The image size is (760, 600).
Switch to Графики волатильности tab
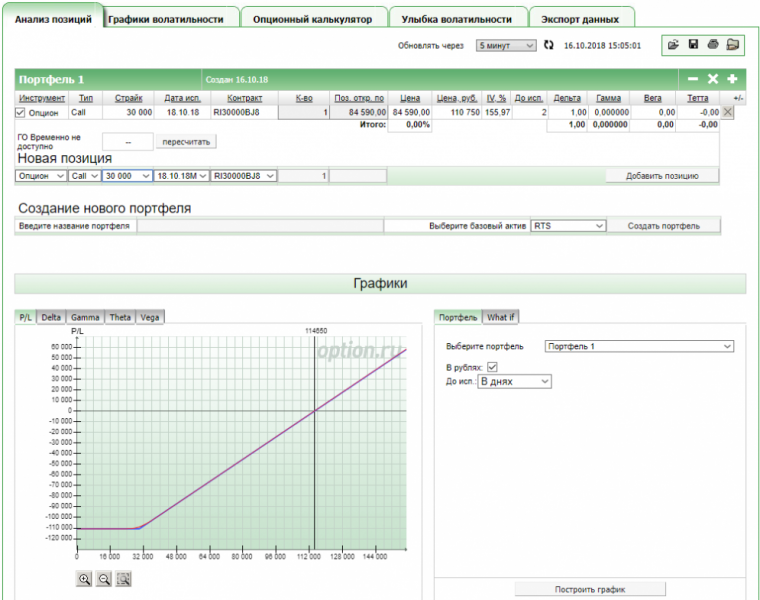pyautogui.click(x=166, y=19)
